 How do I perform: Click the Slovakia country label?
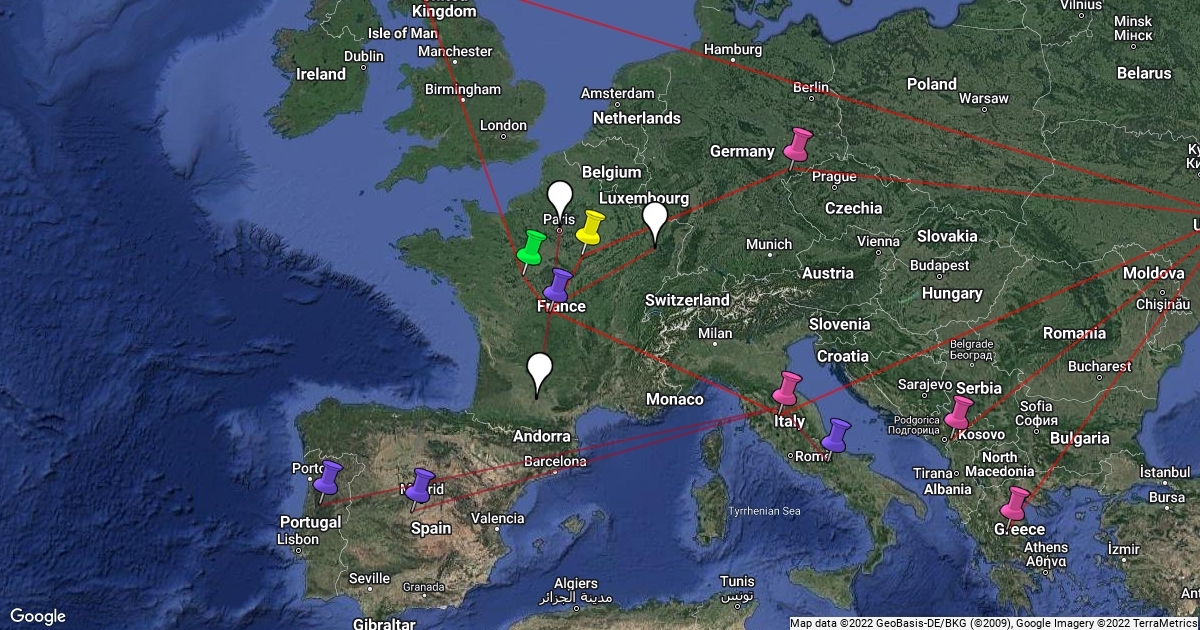947,236
